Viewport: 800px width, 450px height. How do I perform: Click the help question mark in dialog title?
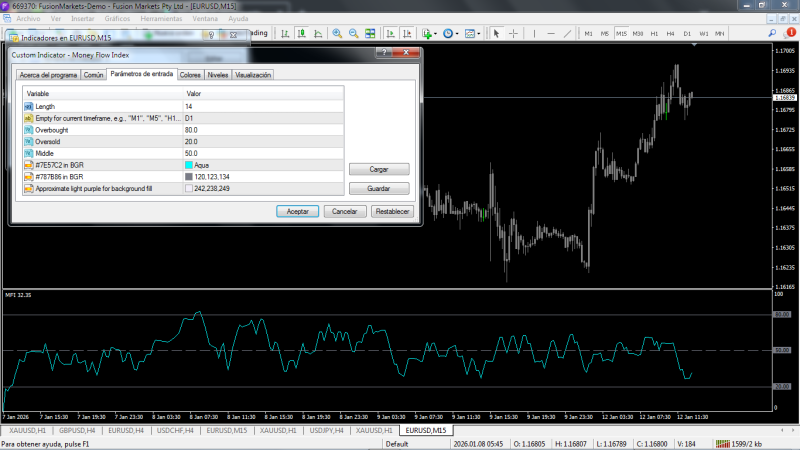pos(384,52)
